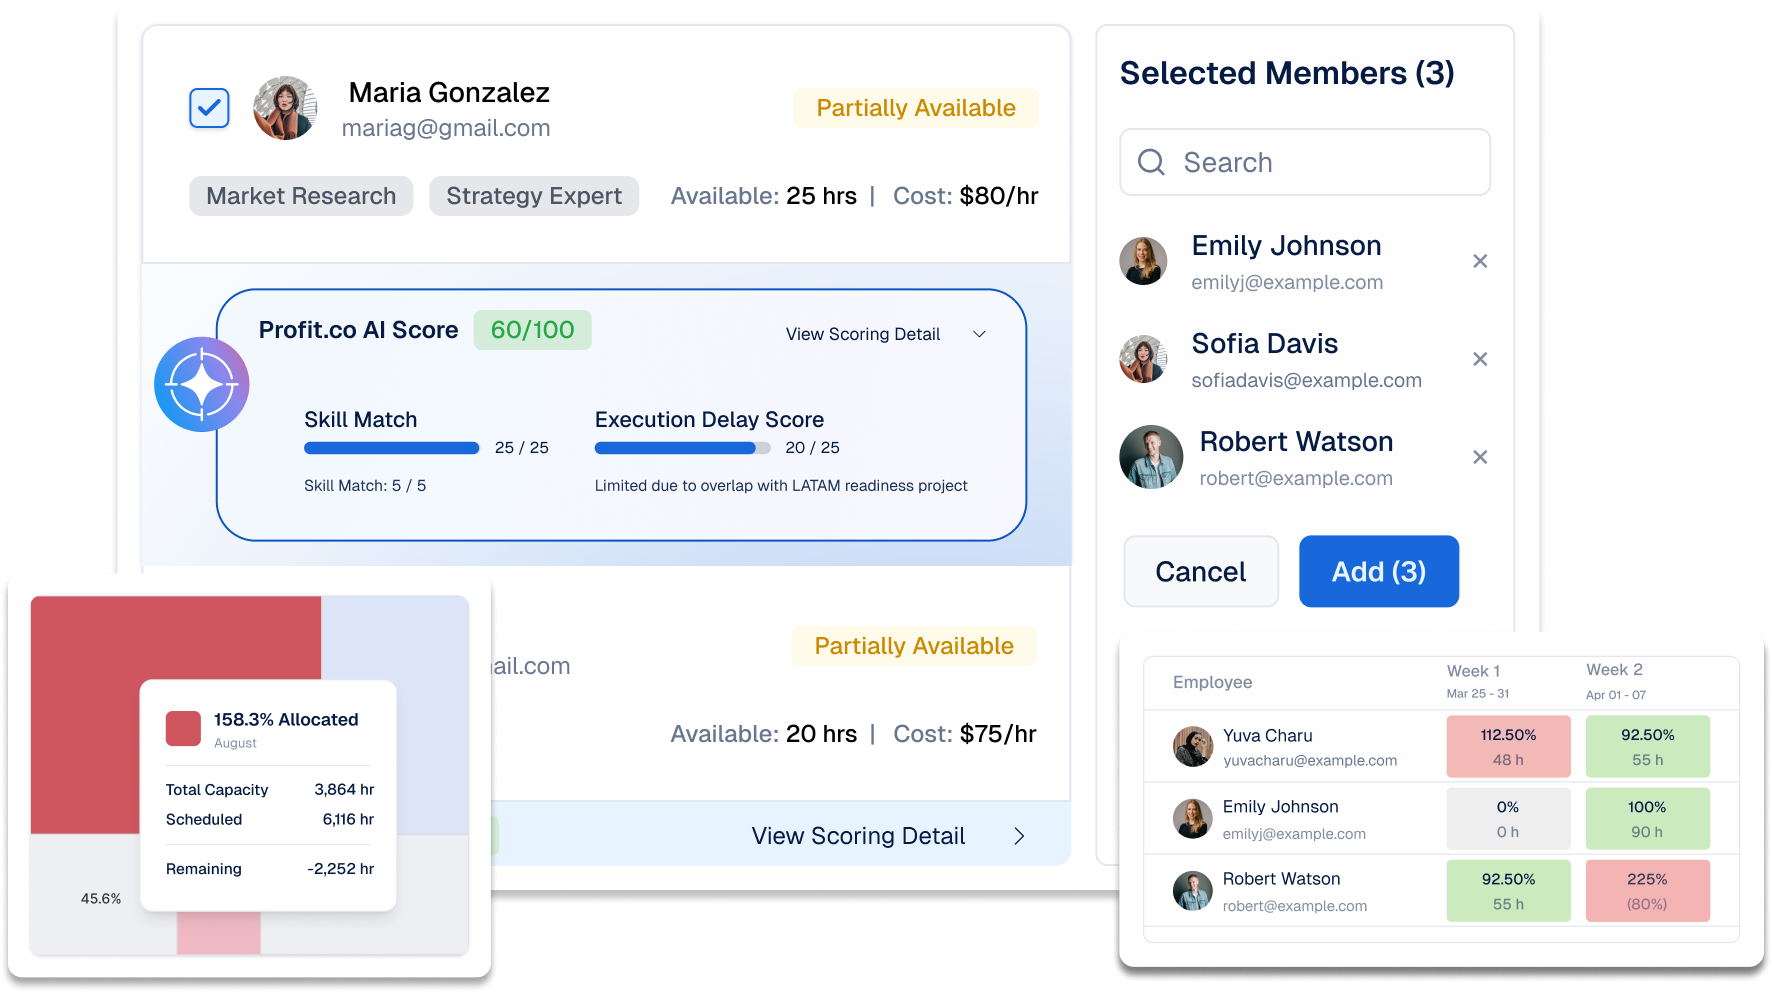This screenshot has height=994, width=1772.
Task: Open the bottom View Scoring Detail link
Action: click(x=858, y=836)
